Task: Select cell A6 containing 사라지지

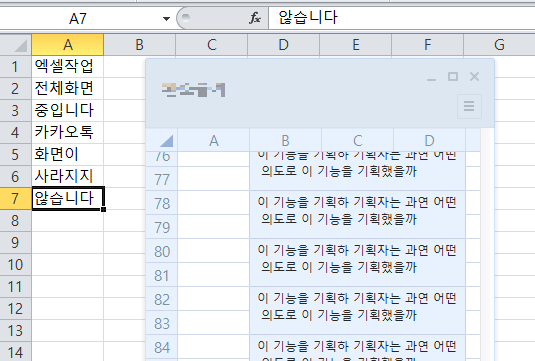Action: (x=68, y=176)
